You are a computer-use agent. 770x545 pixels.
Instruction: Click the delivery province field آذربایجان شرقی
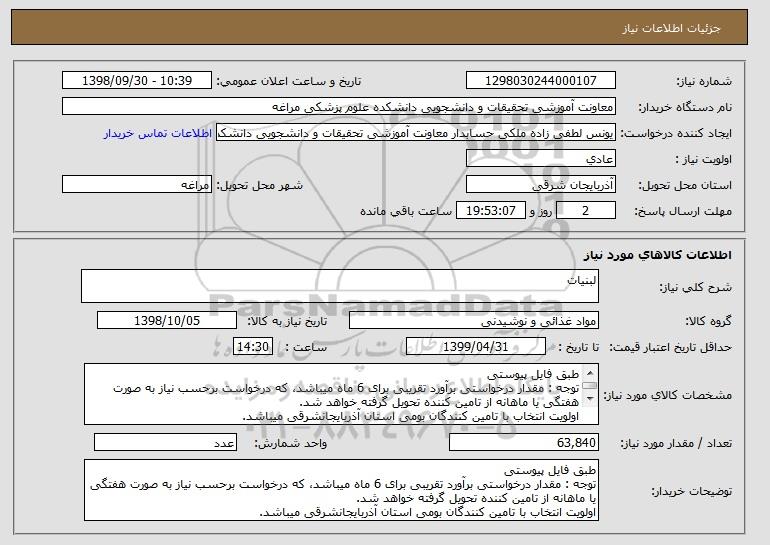coord(541,185)
